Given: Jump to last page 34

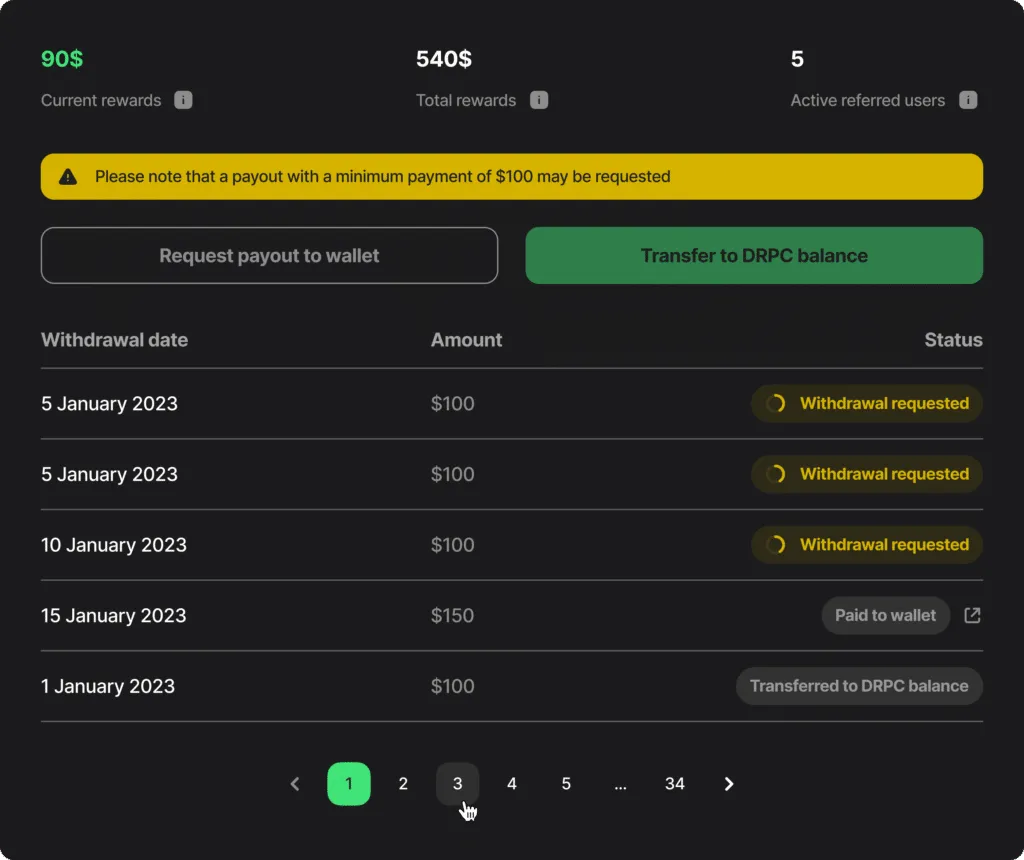Looking at the screenshot, I should point(675,784).
